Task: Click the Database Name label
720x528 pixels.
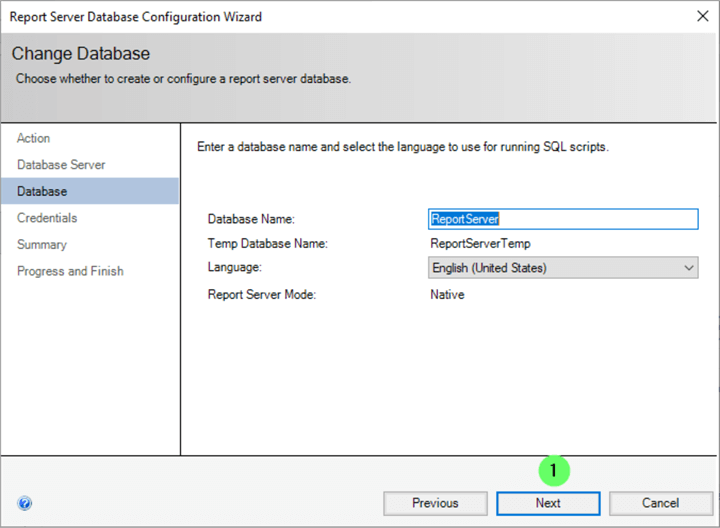Action: click(253, 219)
